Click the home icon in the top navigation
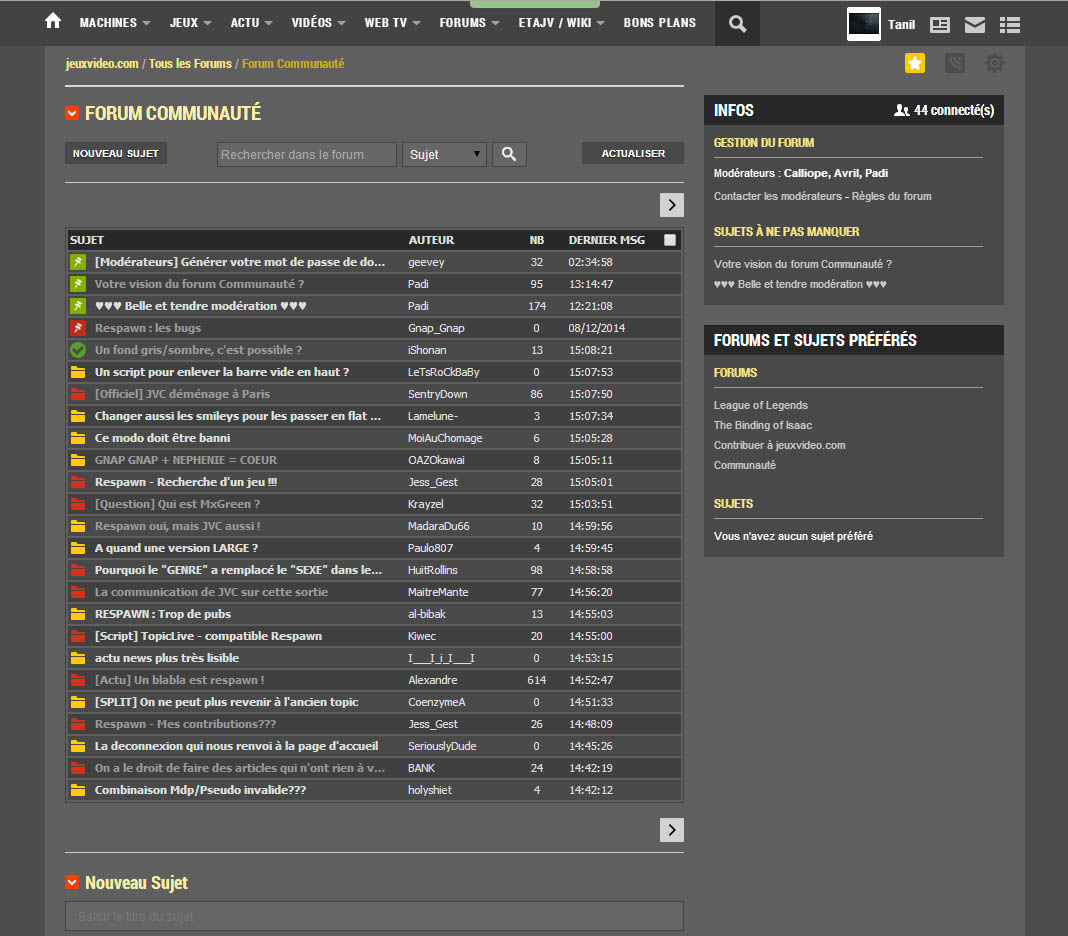The width and height of the screenshot is (1068, 936). click(x=53, y=22)
